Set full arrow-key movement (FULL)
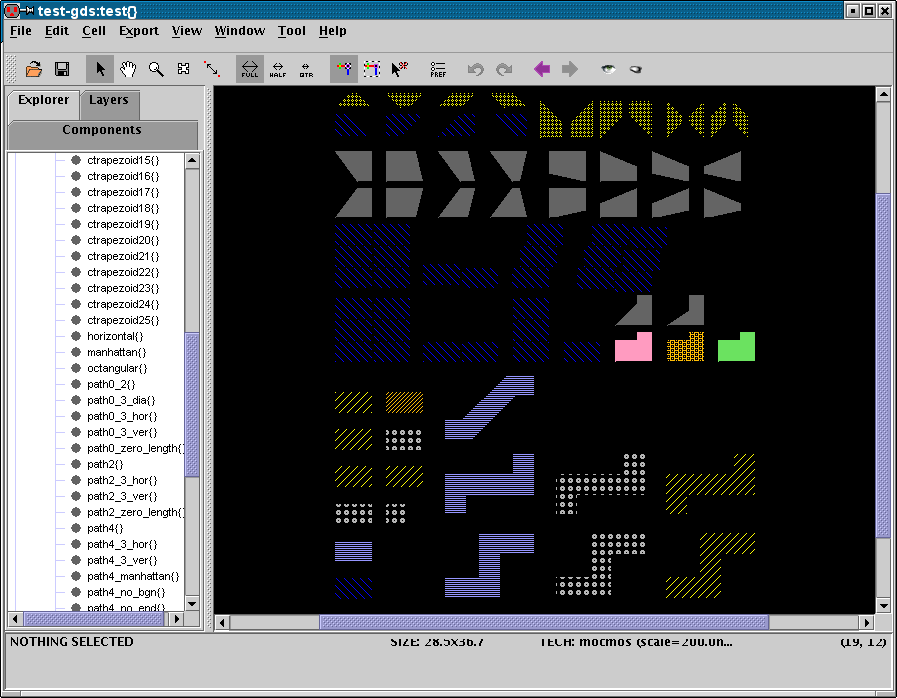The image size is (897, 698). 250,69
